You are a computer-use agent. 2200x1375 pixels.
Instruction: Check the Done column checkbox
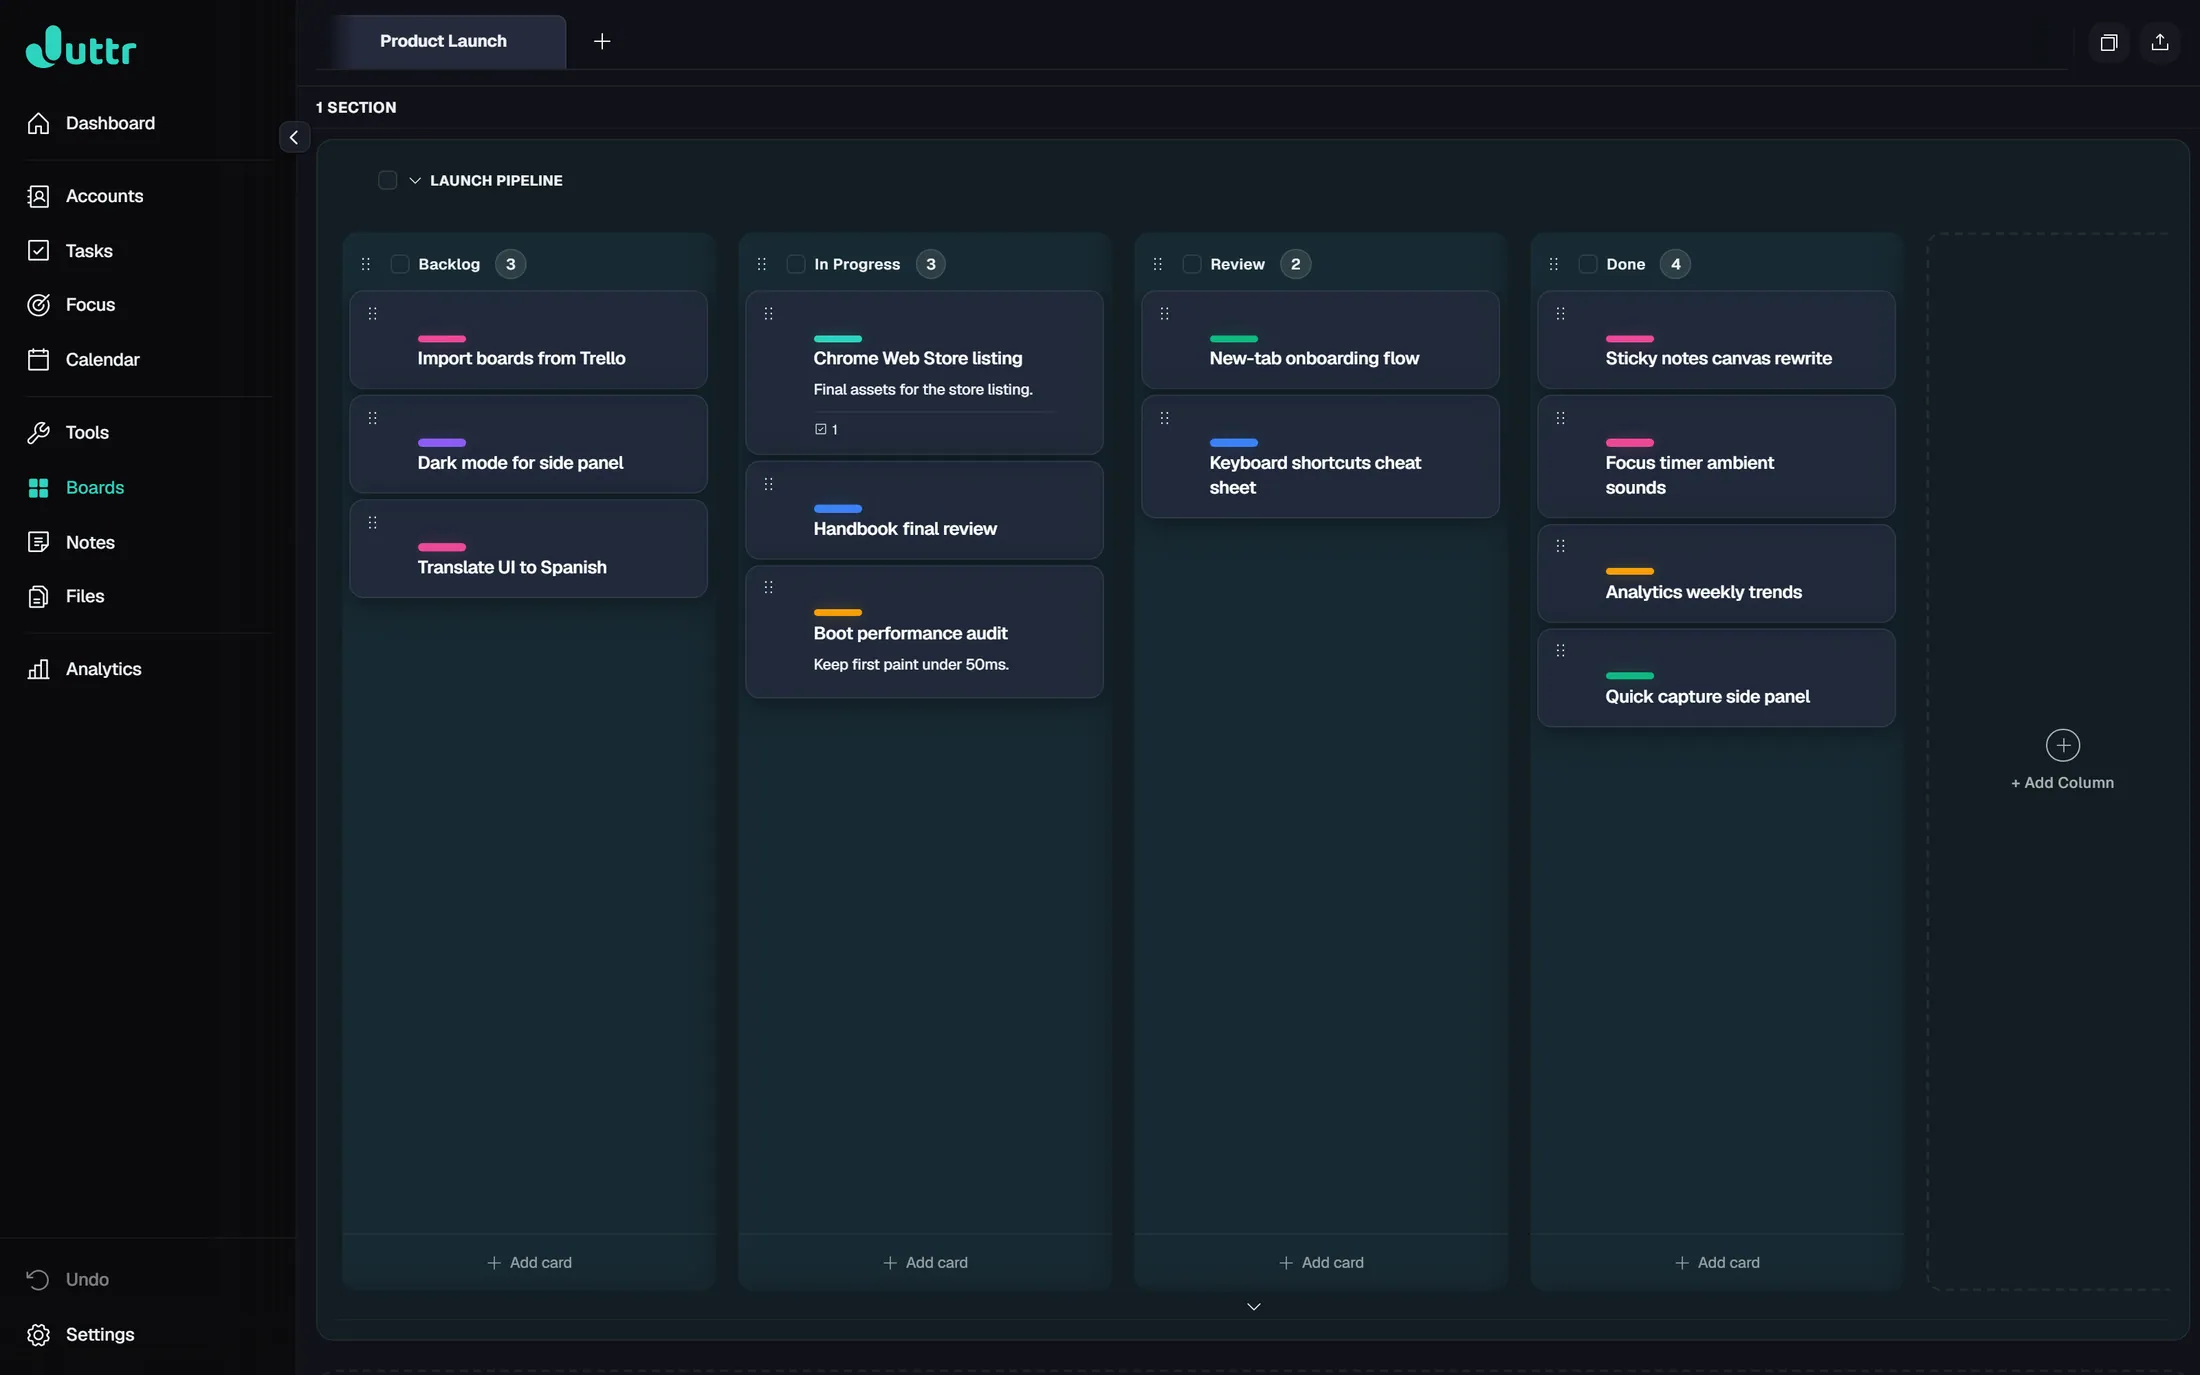tap(1587, 264)
